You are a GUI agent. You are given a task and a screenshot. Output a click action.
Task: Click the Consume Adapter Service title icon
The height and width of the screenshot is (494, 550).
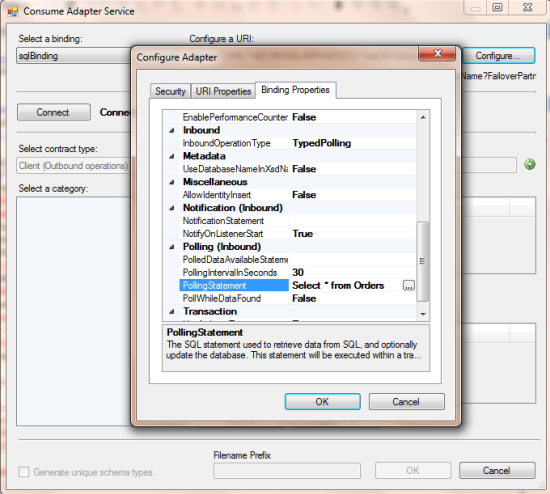(13, 11)
